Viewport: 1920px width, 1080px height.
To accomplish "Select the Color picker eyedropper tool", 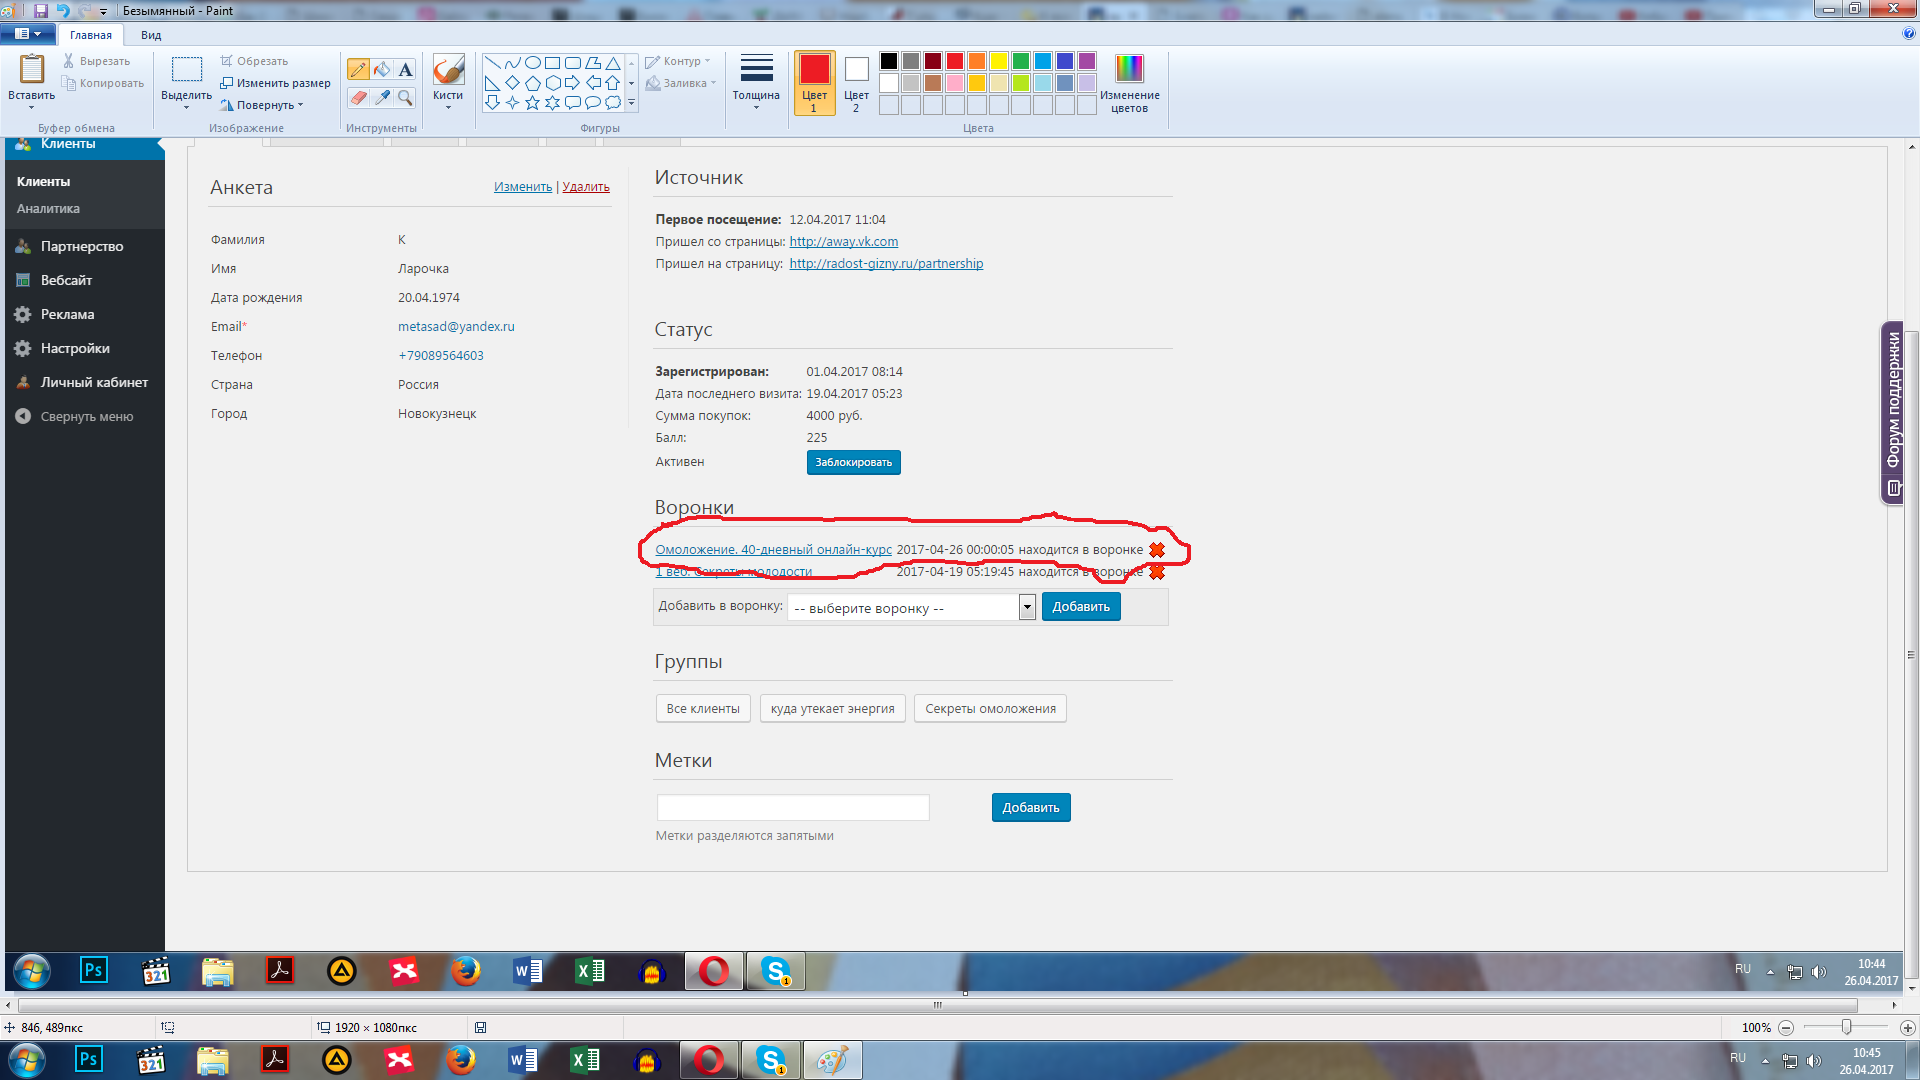I will 382,97.
